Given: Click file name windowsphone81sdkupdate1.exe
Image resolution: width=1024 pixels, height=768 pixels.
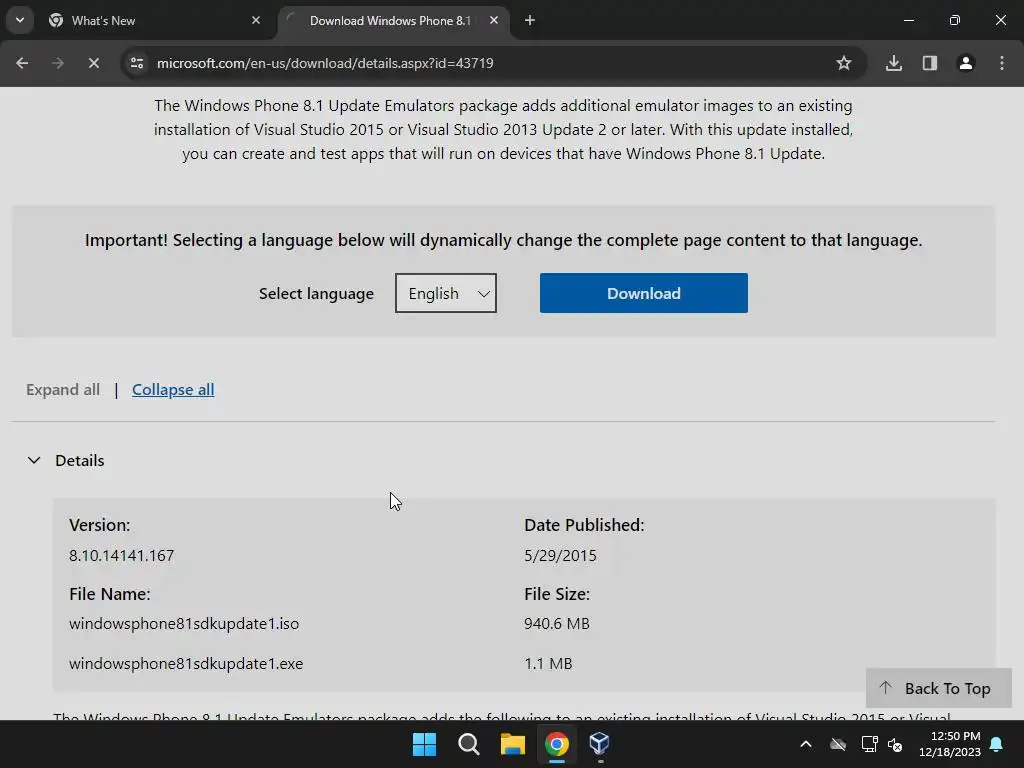Looking at the screenshot, I should click(186, 664).
